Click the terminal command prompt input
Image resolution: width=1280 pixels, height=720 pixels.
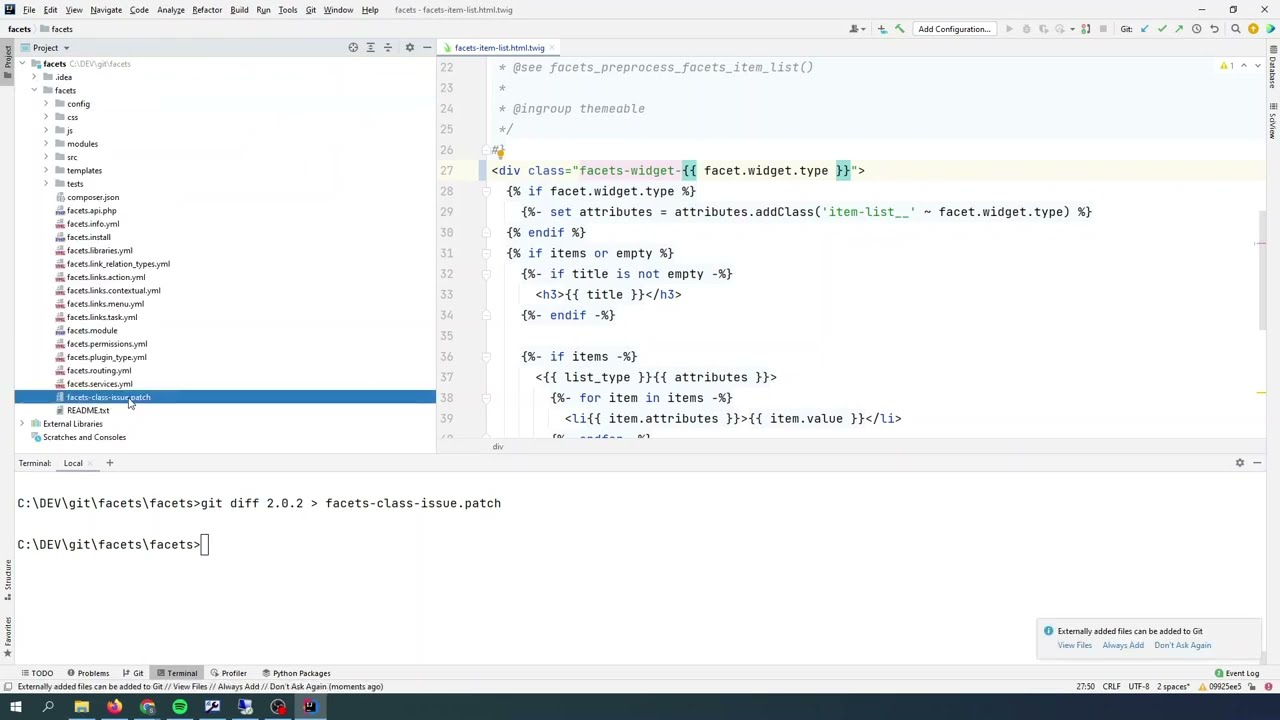click(205, 545)
